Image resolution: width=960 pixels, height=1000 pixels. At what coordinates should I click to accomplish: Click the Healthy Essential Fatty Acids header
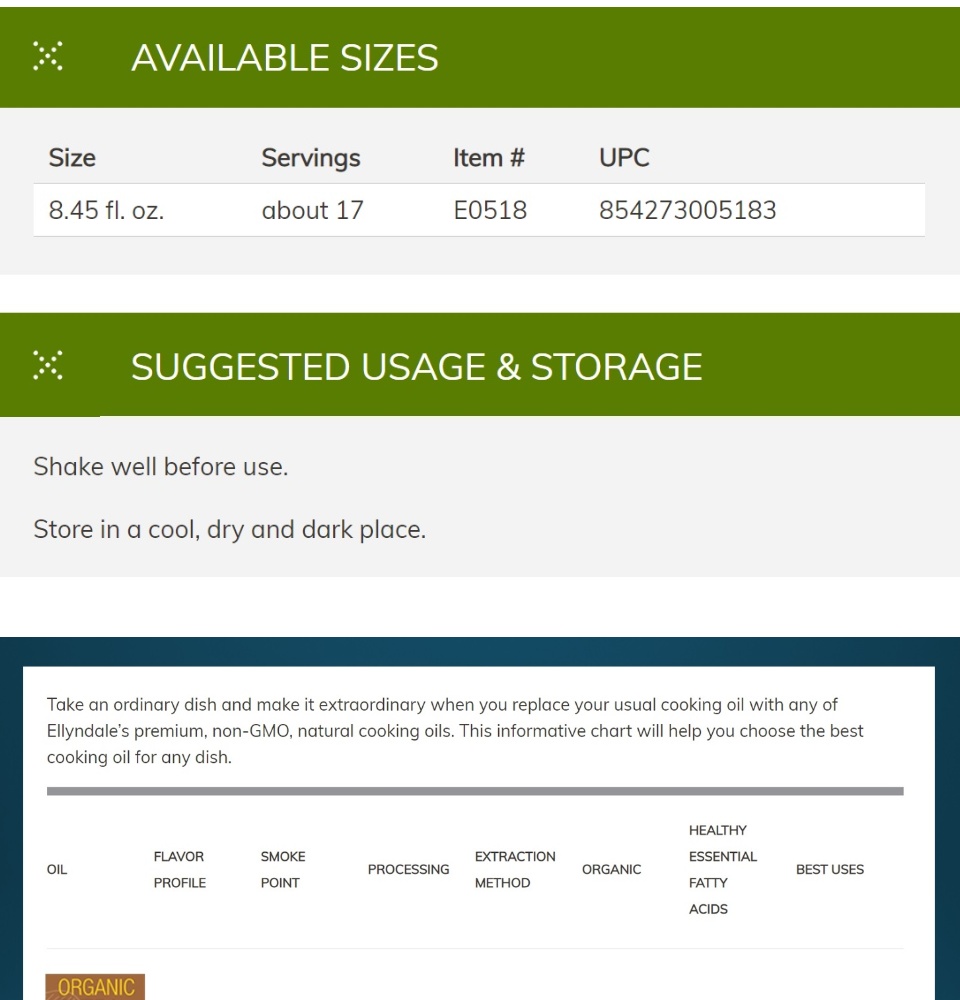(x=722, y=869)
